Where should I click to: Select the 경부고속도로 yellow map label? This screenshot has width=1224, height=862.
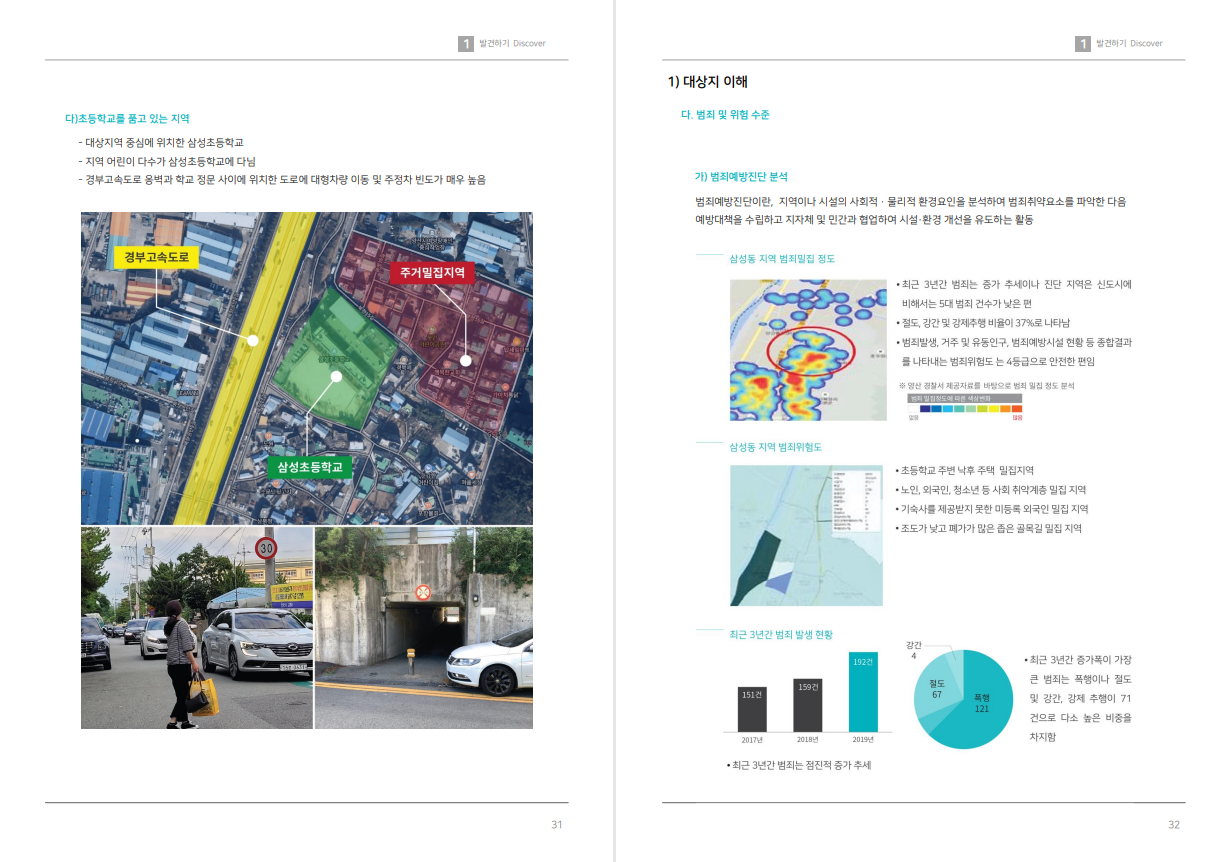(157, 258)
